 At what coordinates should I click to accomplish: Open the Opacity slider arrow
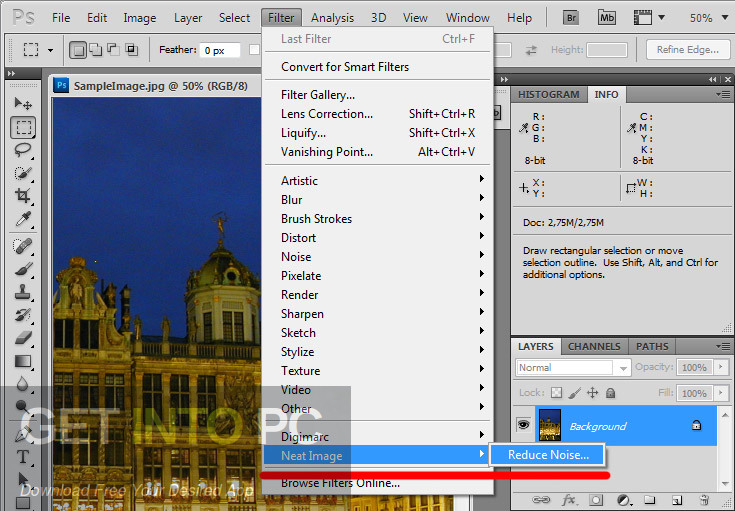721,367
